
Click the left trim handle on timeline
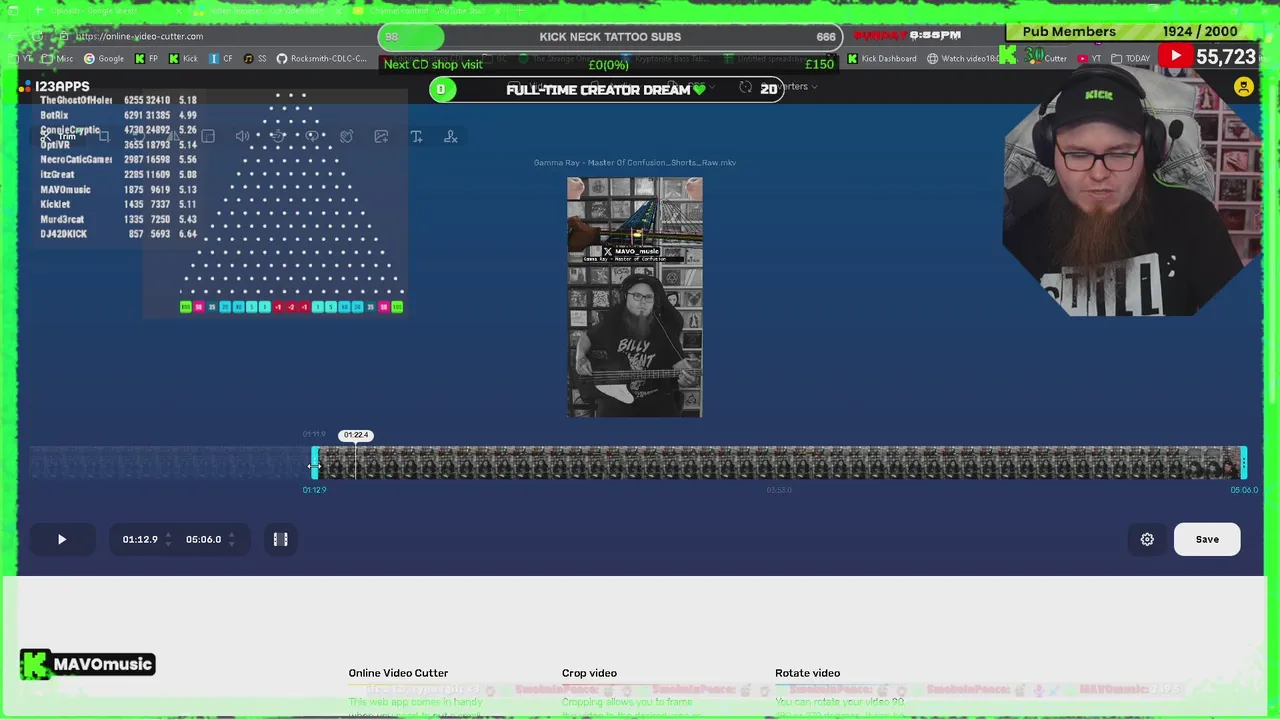[315, 463]
